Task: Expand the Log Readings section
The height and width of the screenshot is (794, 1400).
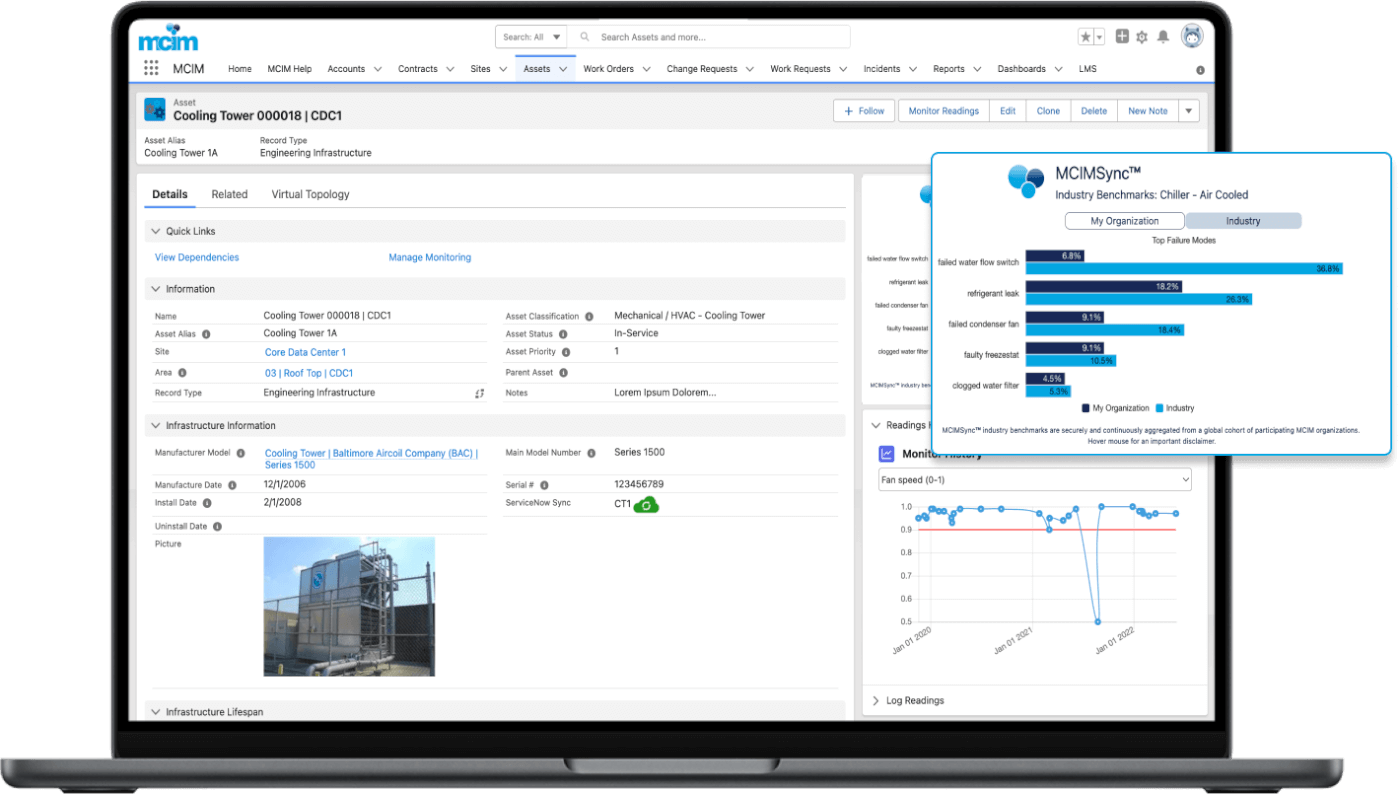Action: [876, 701]
